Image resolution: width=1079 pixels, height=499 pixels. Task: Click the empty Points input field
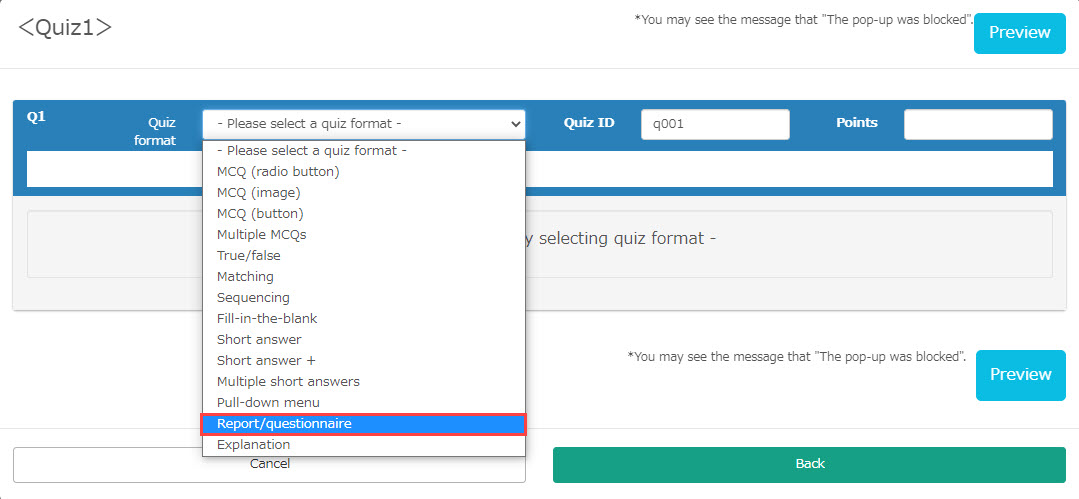pos(977,124)
